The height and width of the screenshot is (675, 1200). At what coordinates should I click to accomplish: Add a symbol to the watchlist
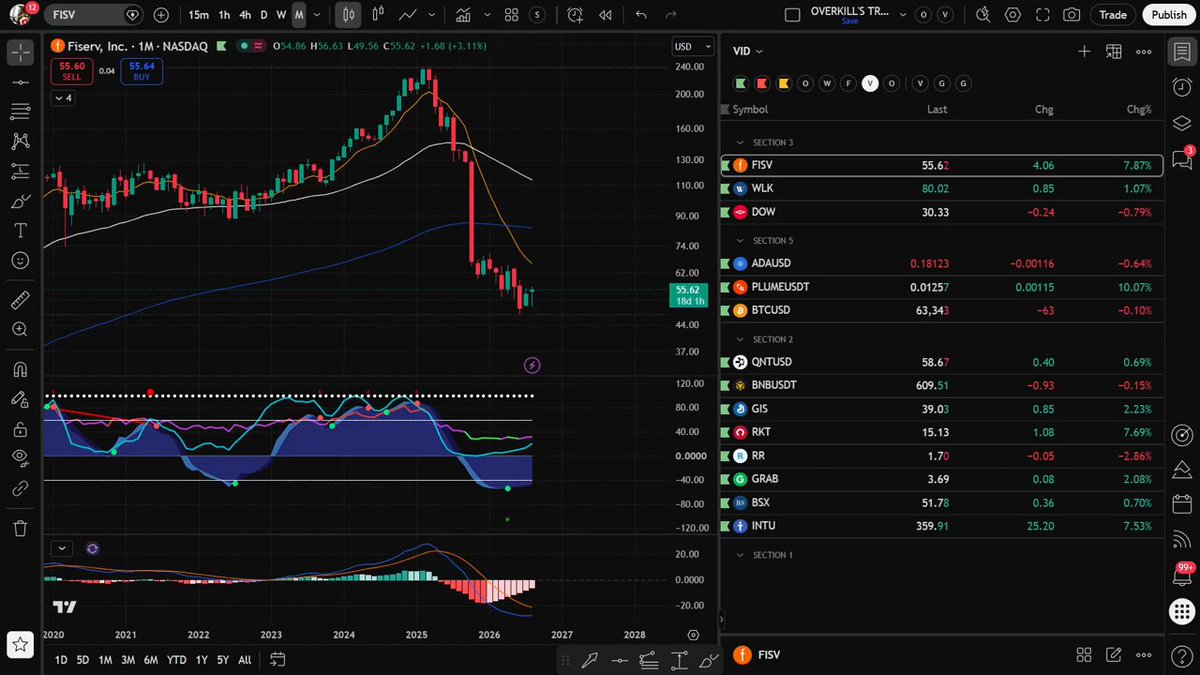coord(1084,51)
